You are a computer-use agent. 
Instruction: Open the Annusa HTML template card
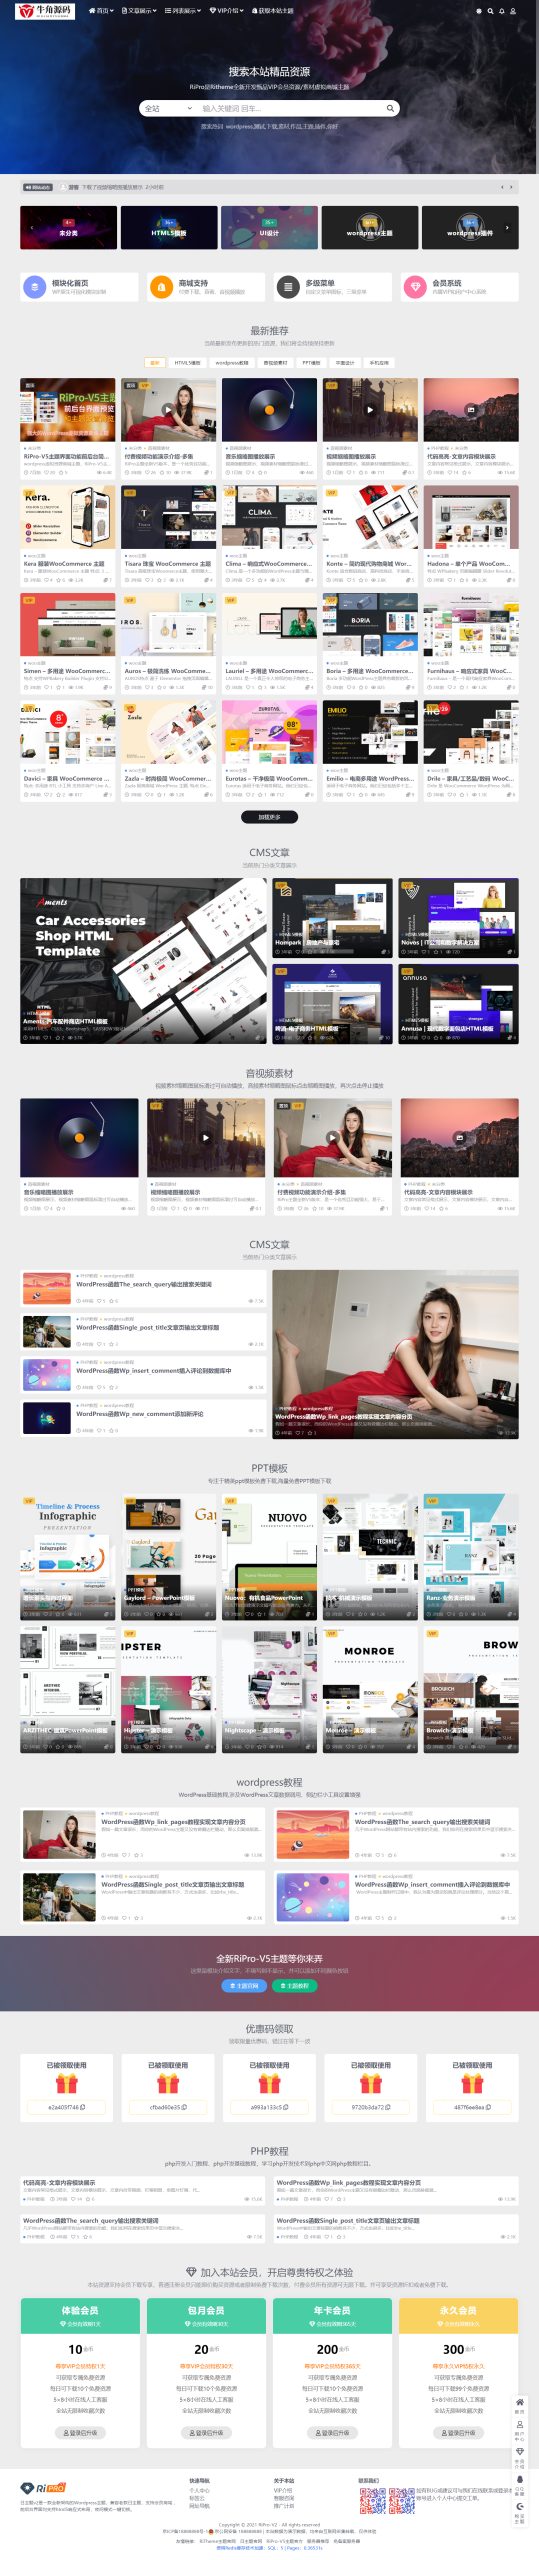pyautogui.click(x=458, y=1004)
